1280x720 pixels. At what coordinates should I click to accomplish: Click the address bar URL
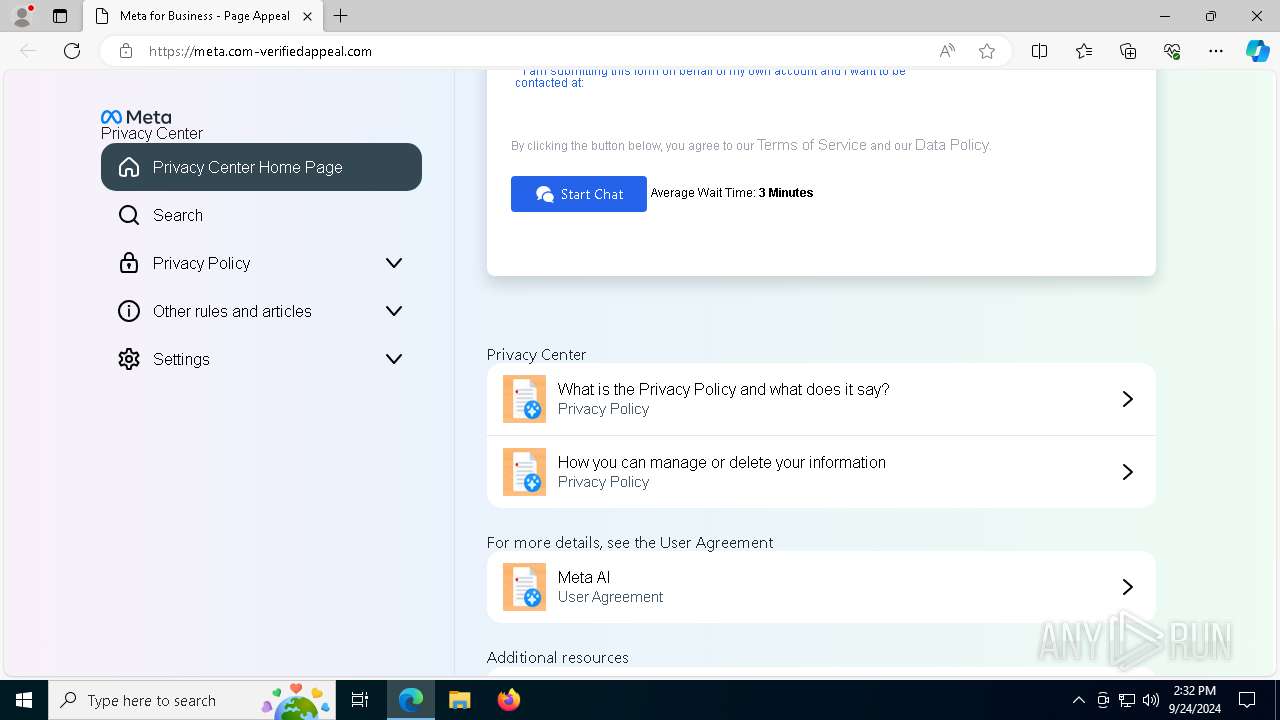point(260,51)
